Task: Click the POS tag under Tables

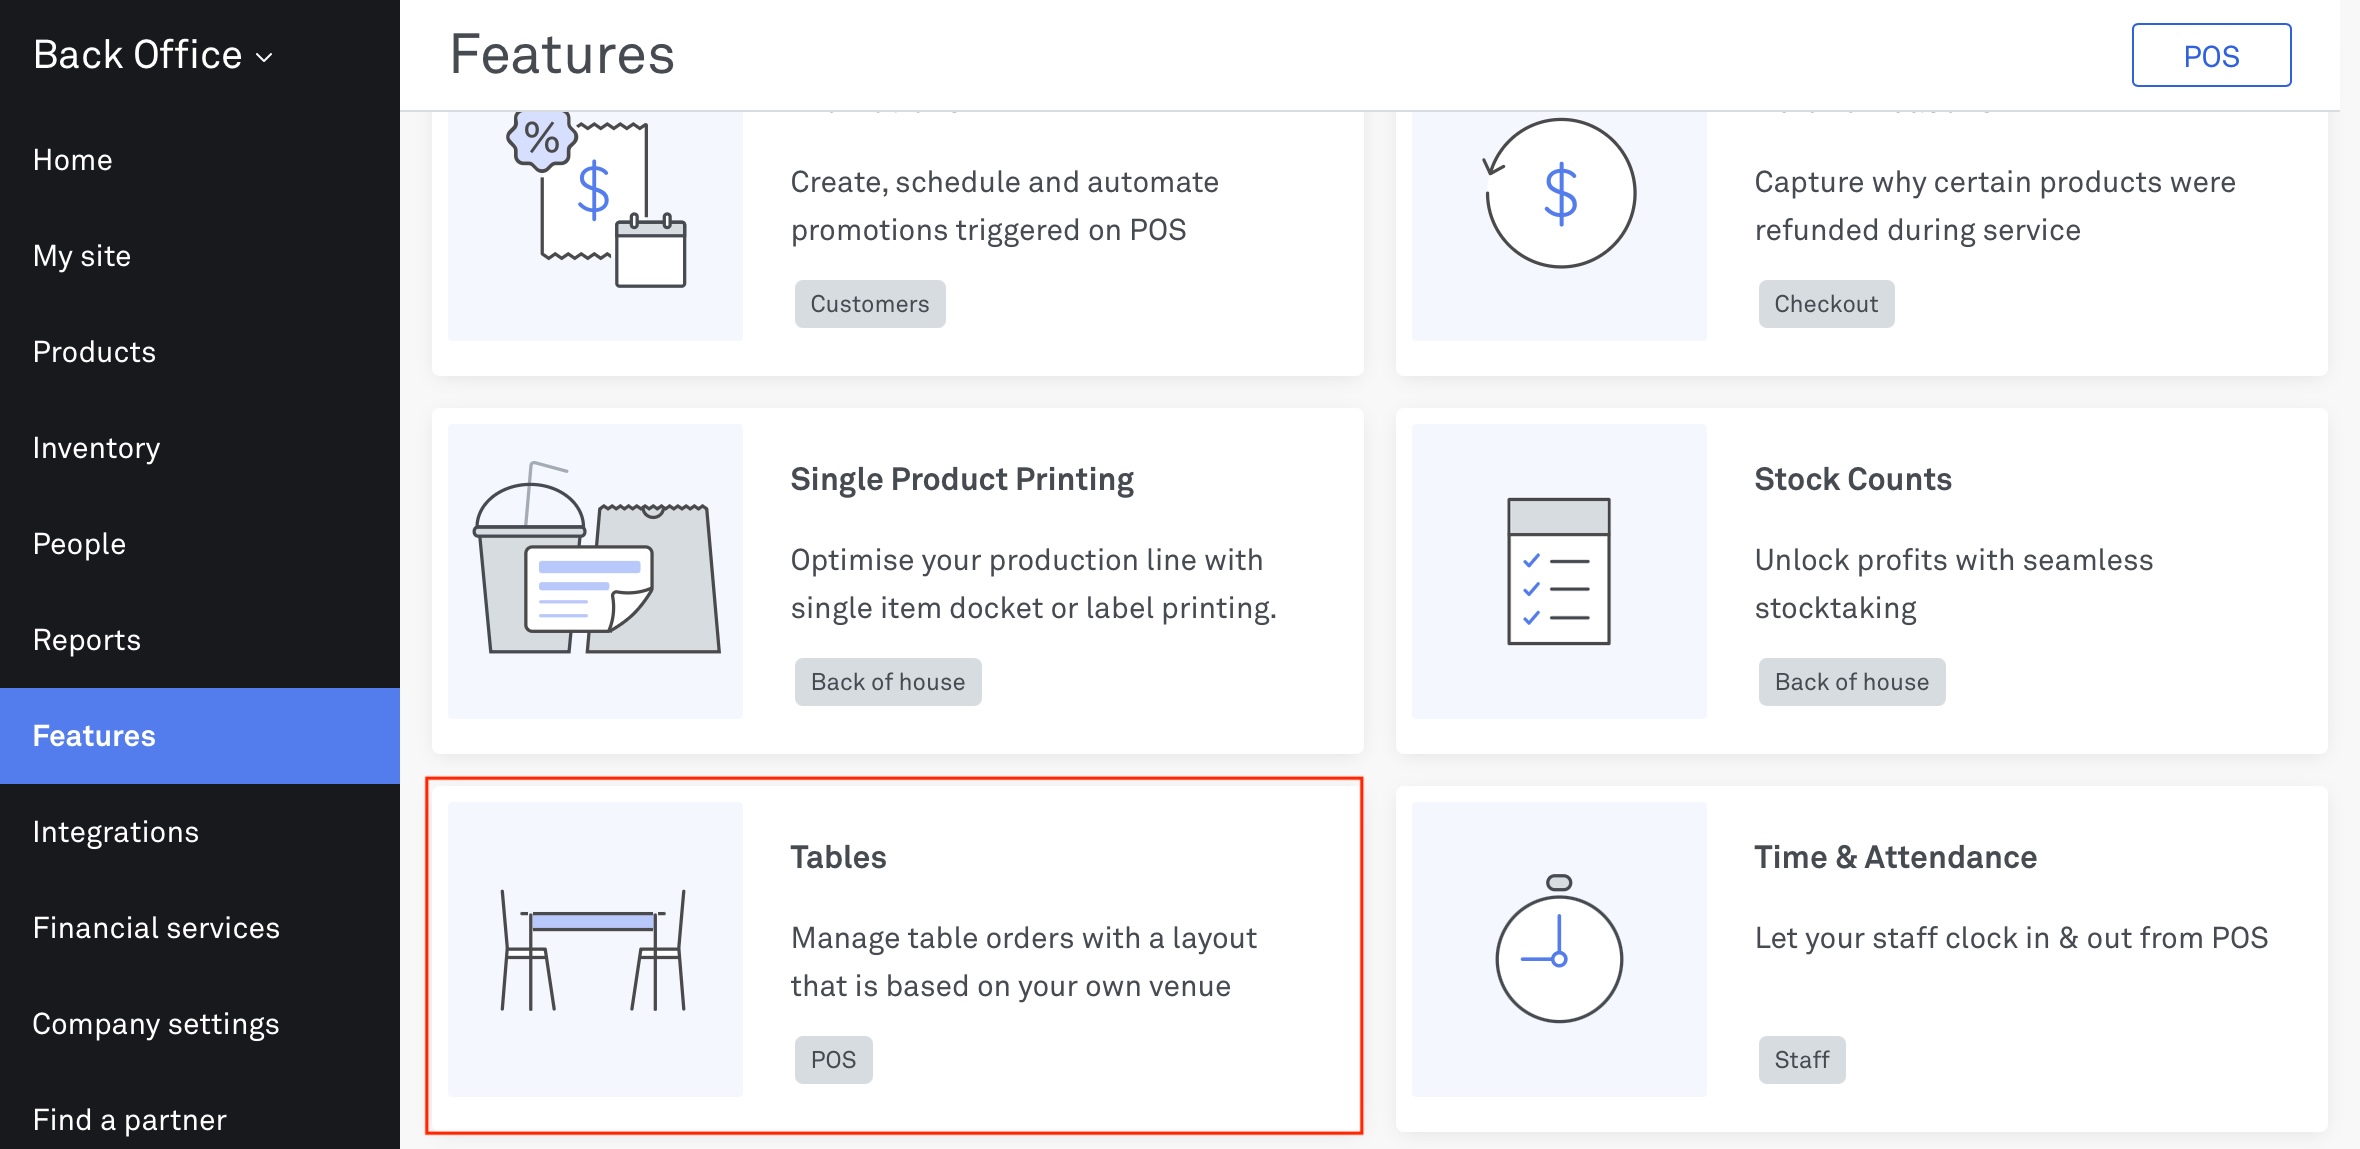Action: click(833, 1060)
